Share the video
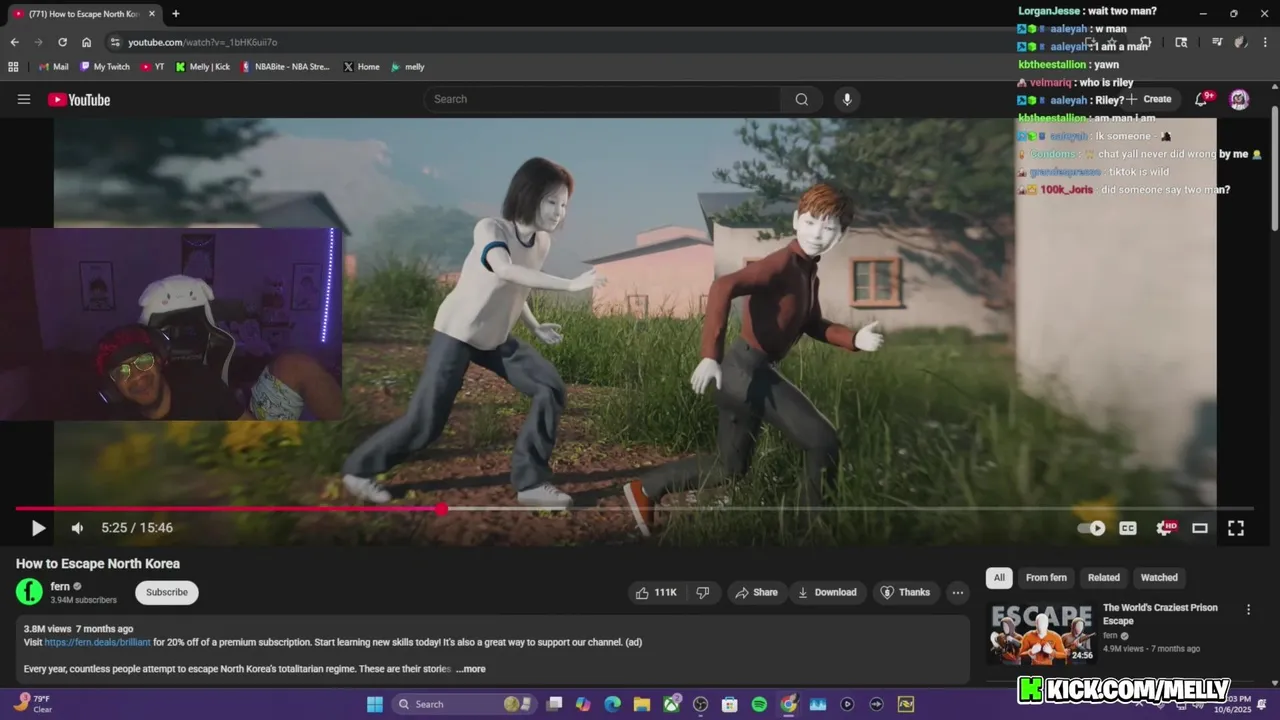Screen dimensions: 1280x720 pos(756,592)
